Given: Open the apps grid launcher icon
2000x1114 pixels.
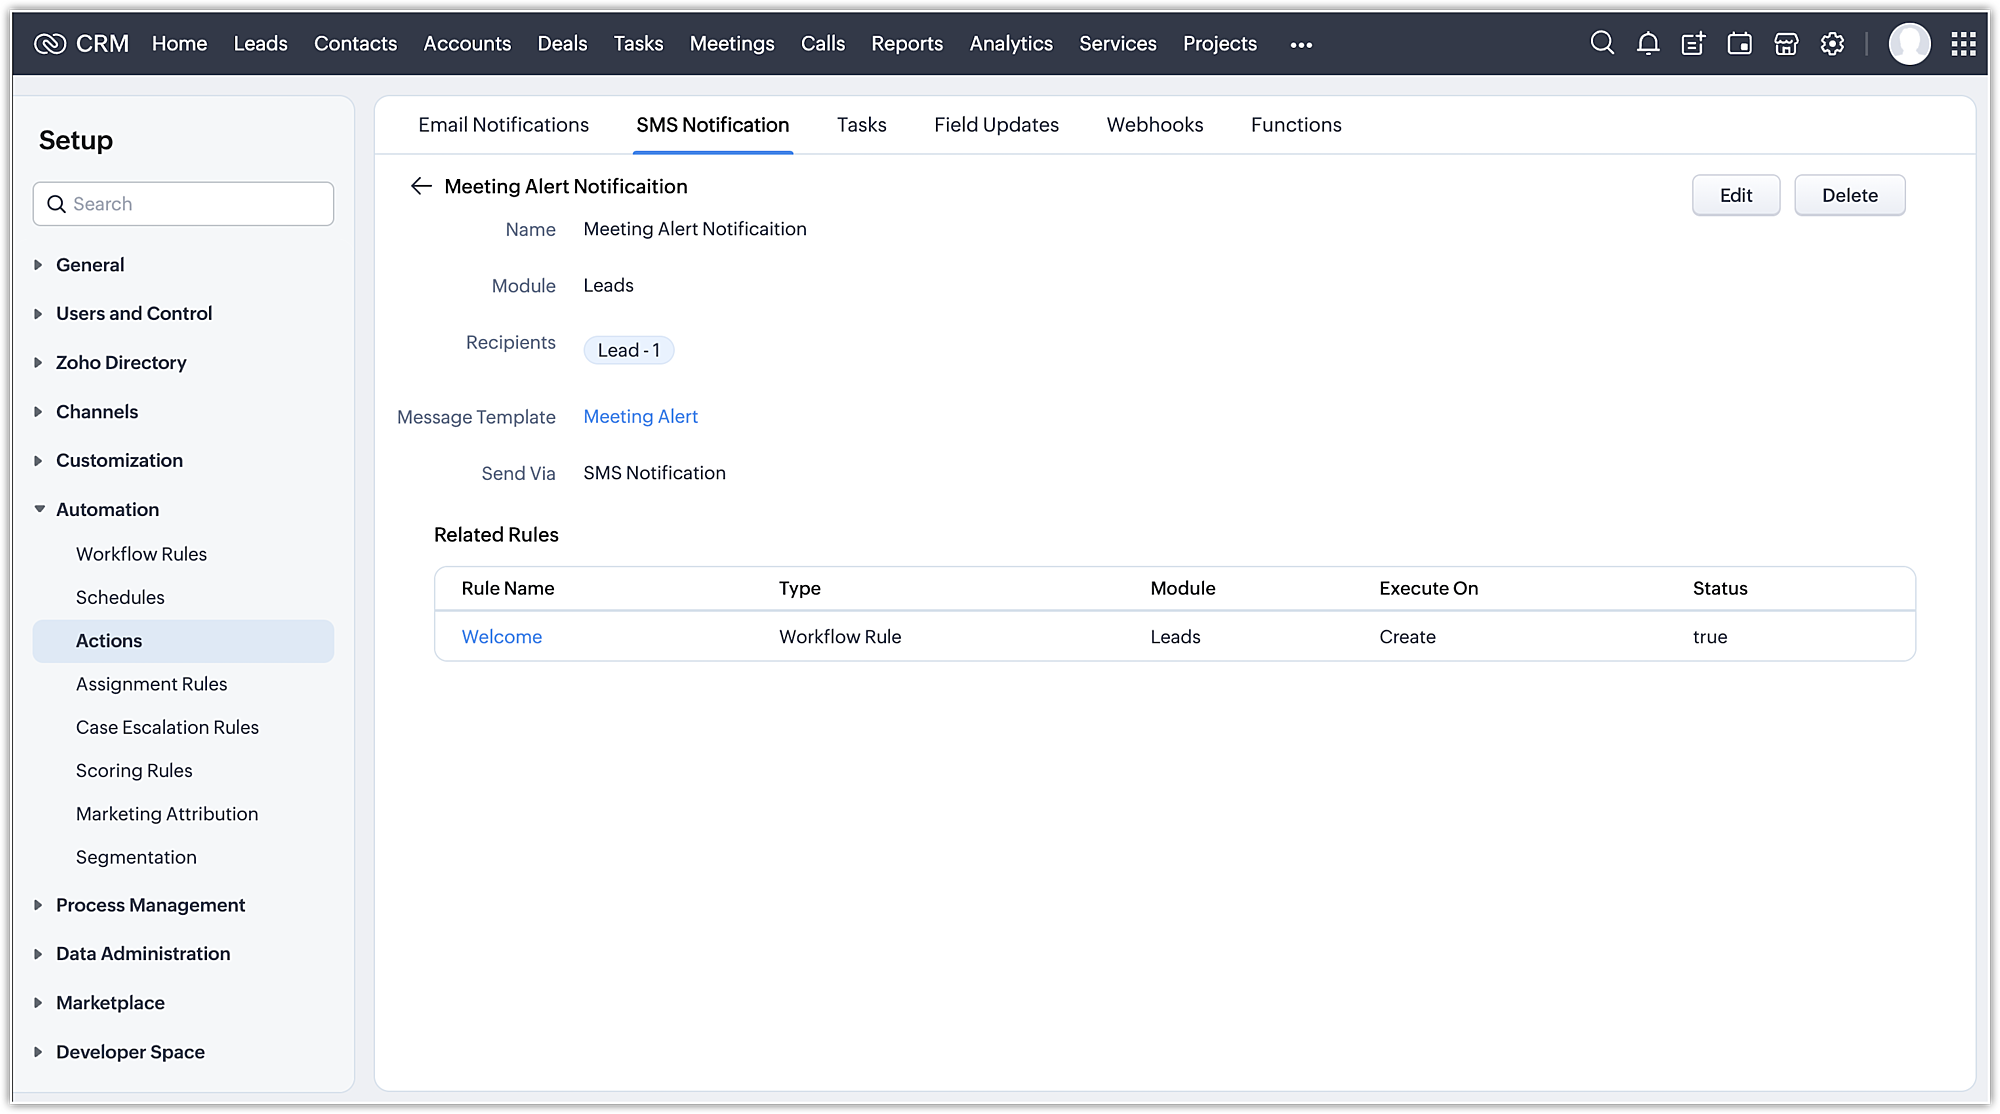Looking at the screenshot, I should 1963,43.
